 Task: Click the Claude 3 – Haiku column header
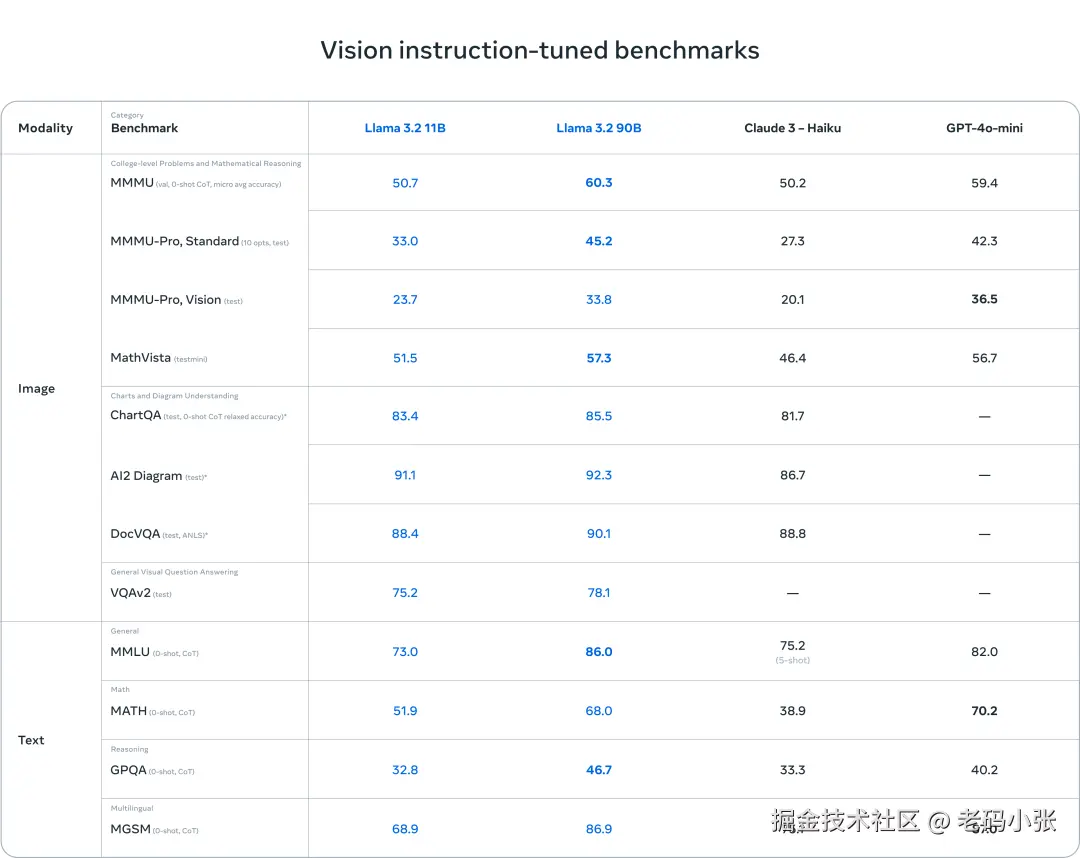pyautogui.click(x=792, y=128)
